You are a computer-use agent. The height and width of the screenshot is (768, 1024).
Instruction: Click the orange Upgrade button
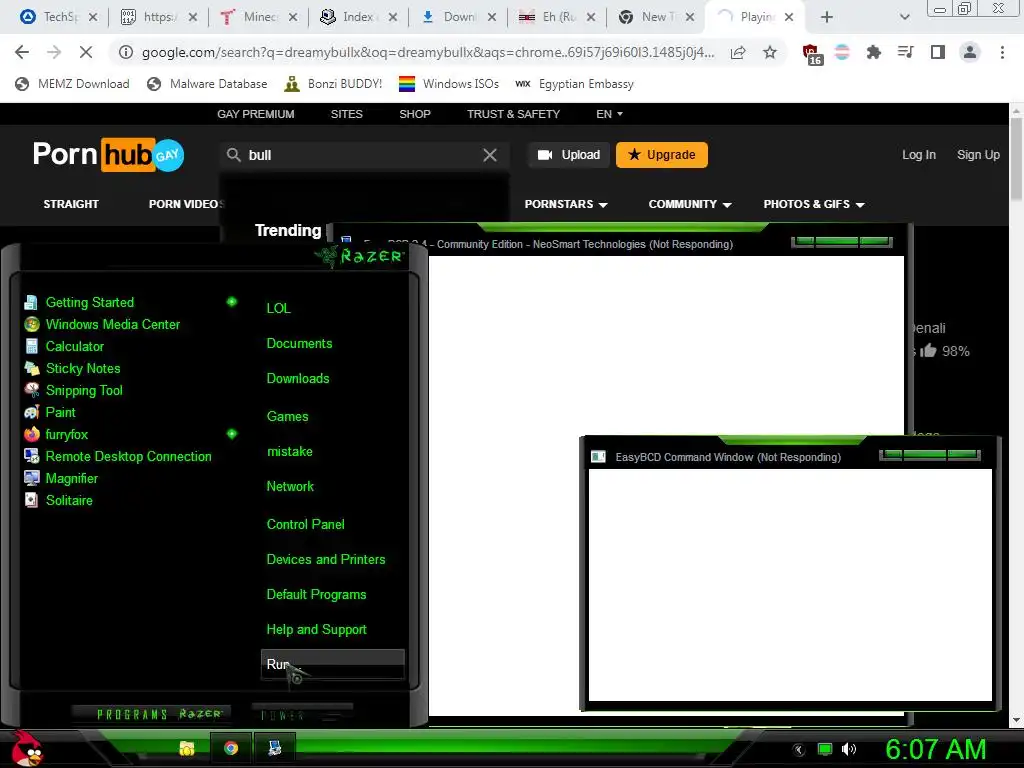(662, 155)
